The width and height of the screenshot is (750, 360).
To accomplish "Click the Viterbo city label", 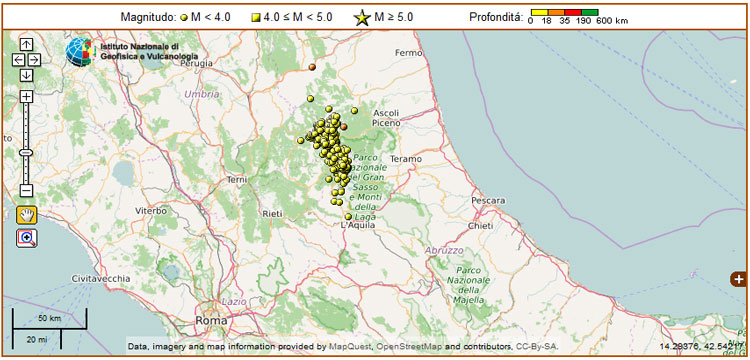I will (x=151, y=210).
